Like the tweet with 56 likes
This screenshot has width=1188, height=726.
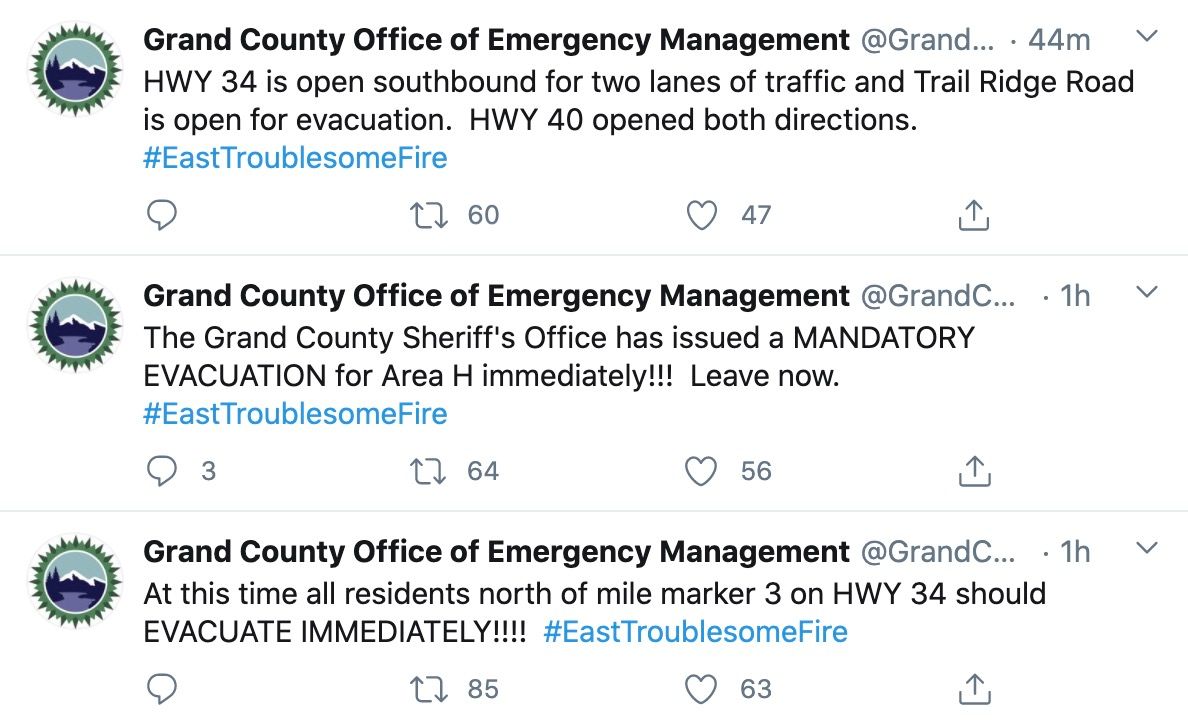702,471
